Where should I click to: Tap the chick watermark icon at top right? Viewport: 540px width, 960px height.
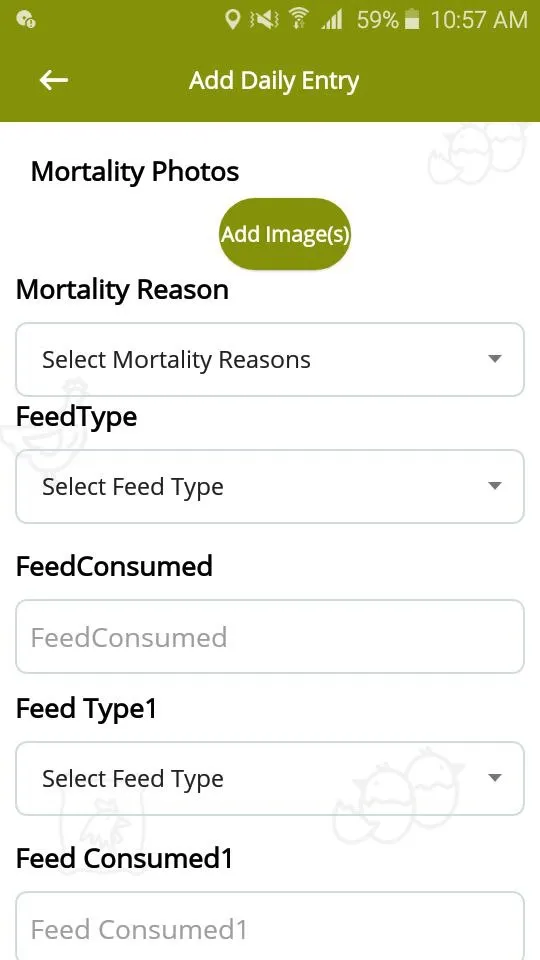tap(475, 153)
